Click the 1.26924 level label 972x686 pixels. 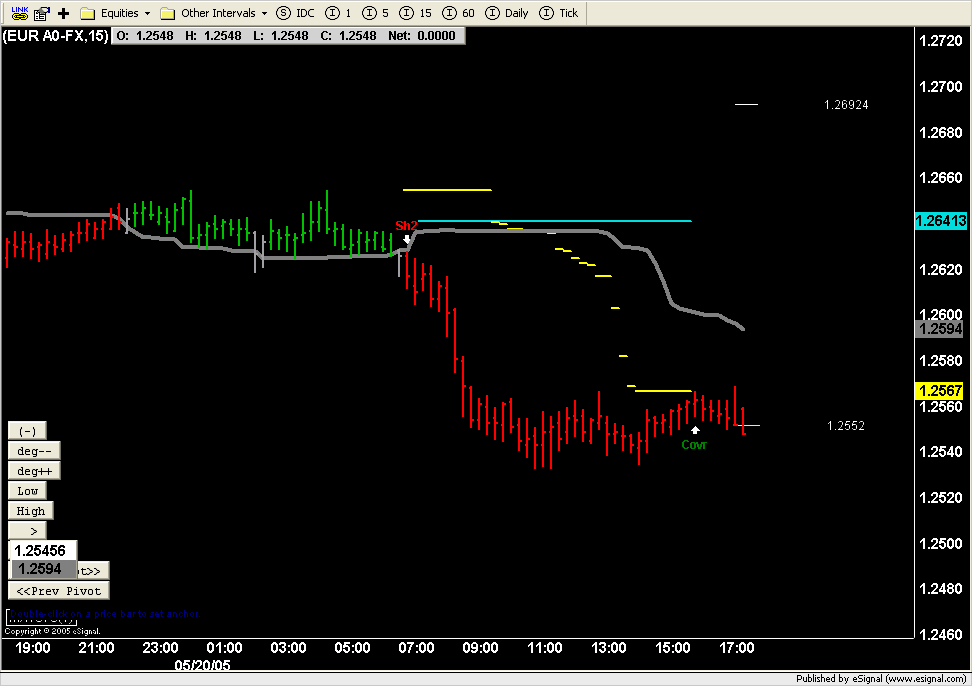pos(846,105)
